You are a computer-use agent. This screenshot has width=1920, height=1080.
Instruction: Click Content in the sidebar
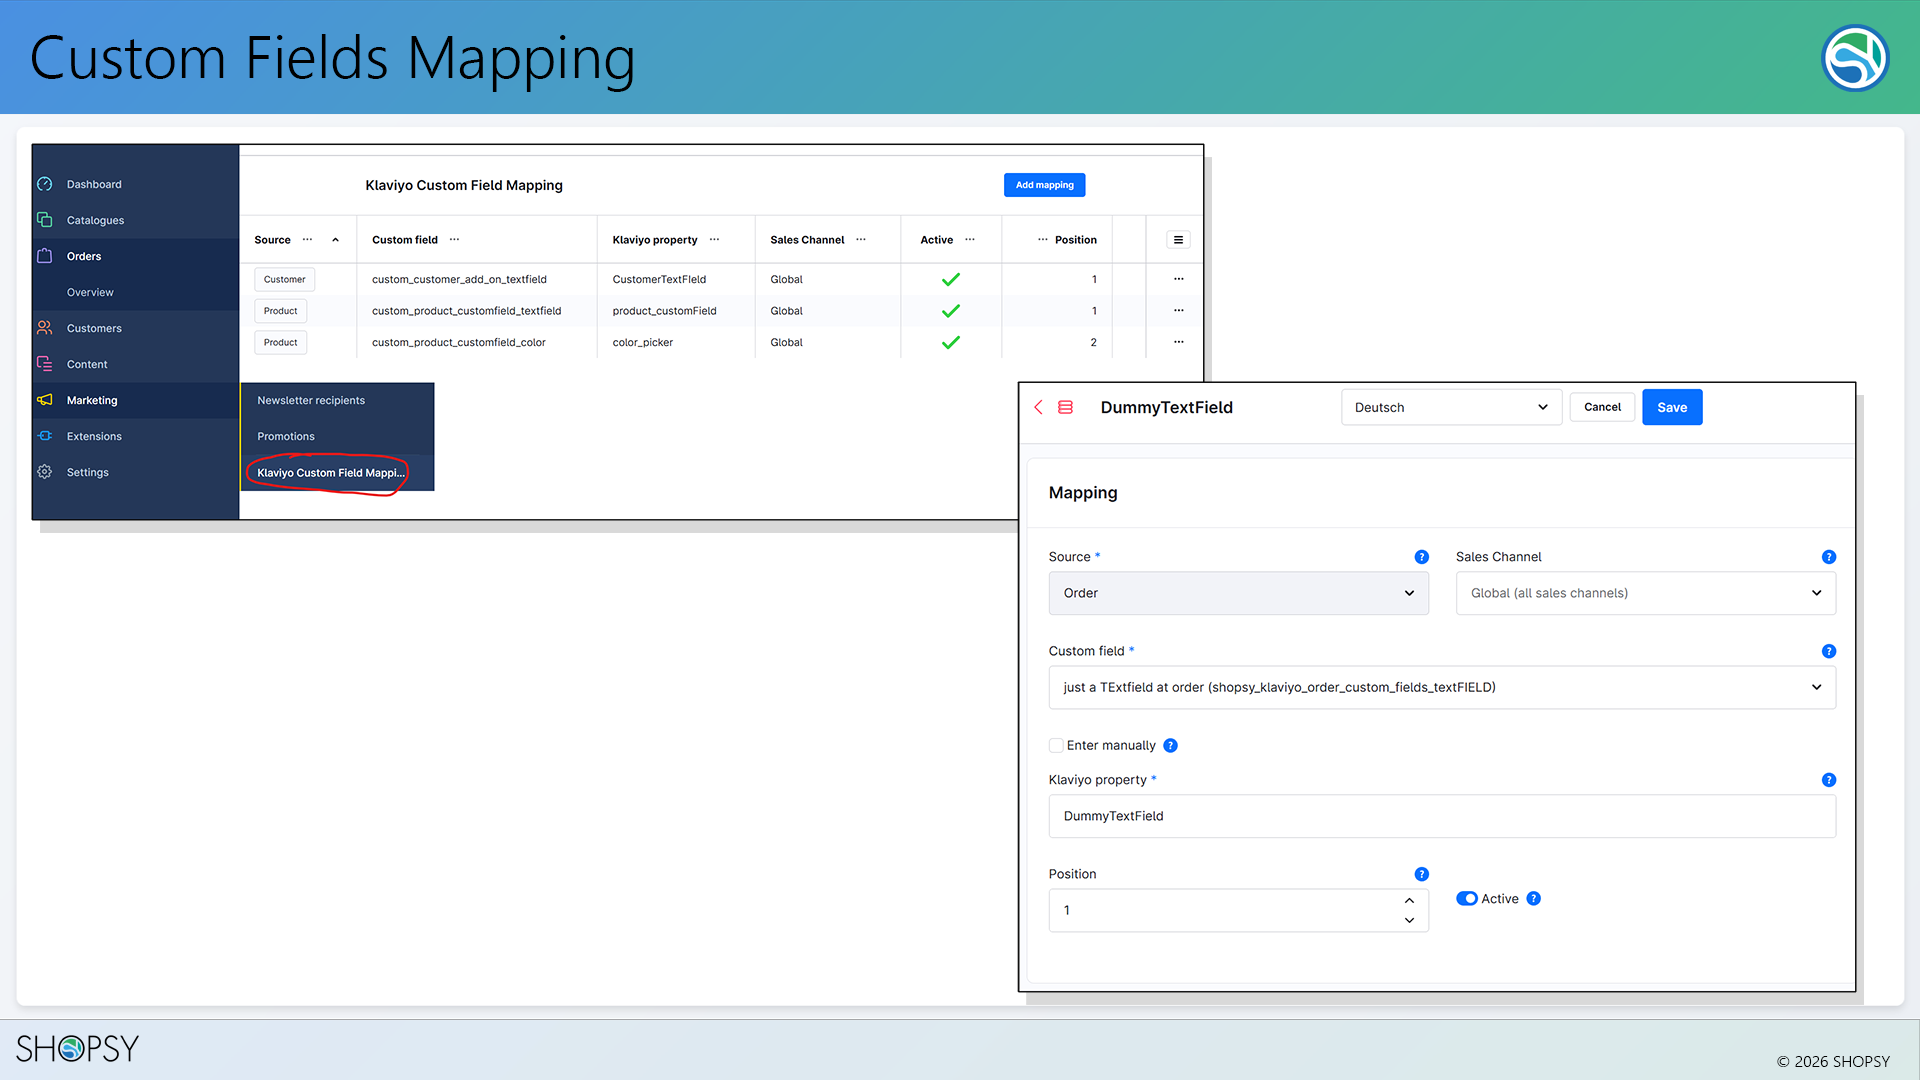87,364
